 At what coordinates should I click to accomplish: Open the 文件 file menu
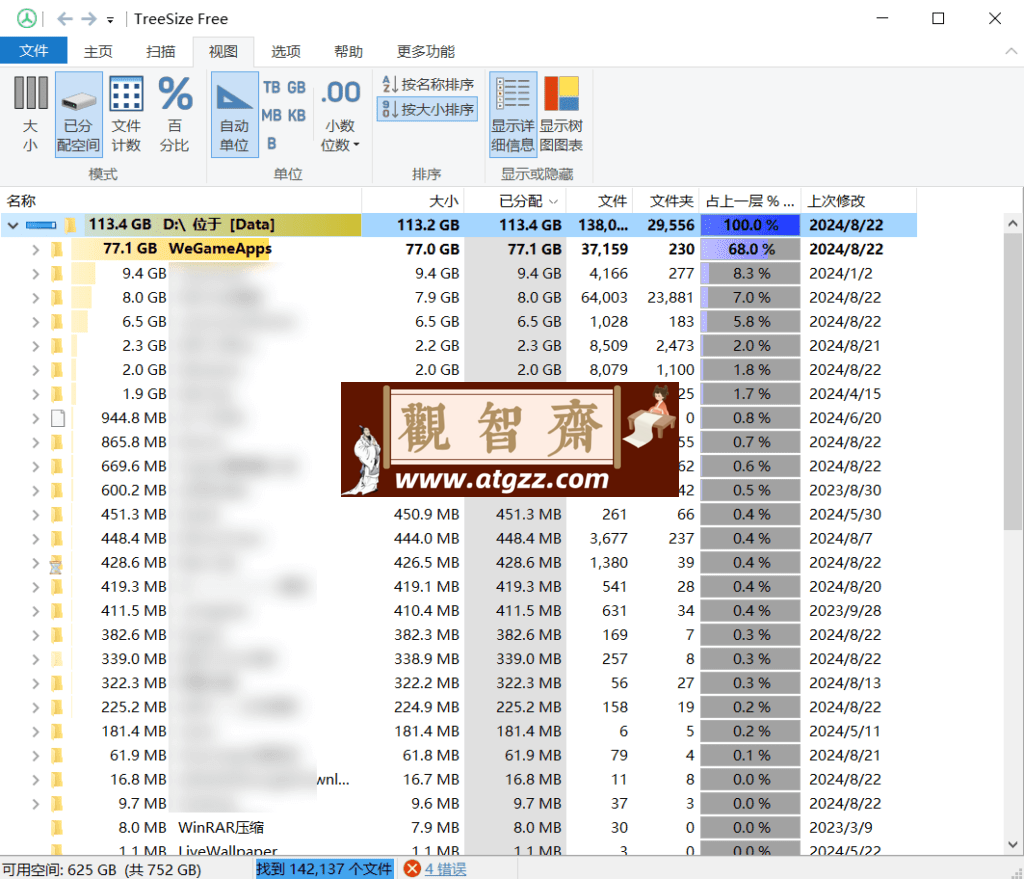tap(33, 51)
